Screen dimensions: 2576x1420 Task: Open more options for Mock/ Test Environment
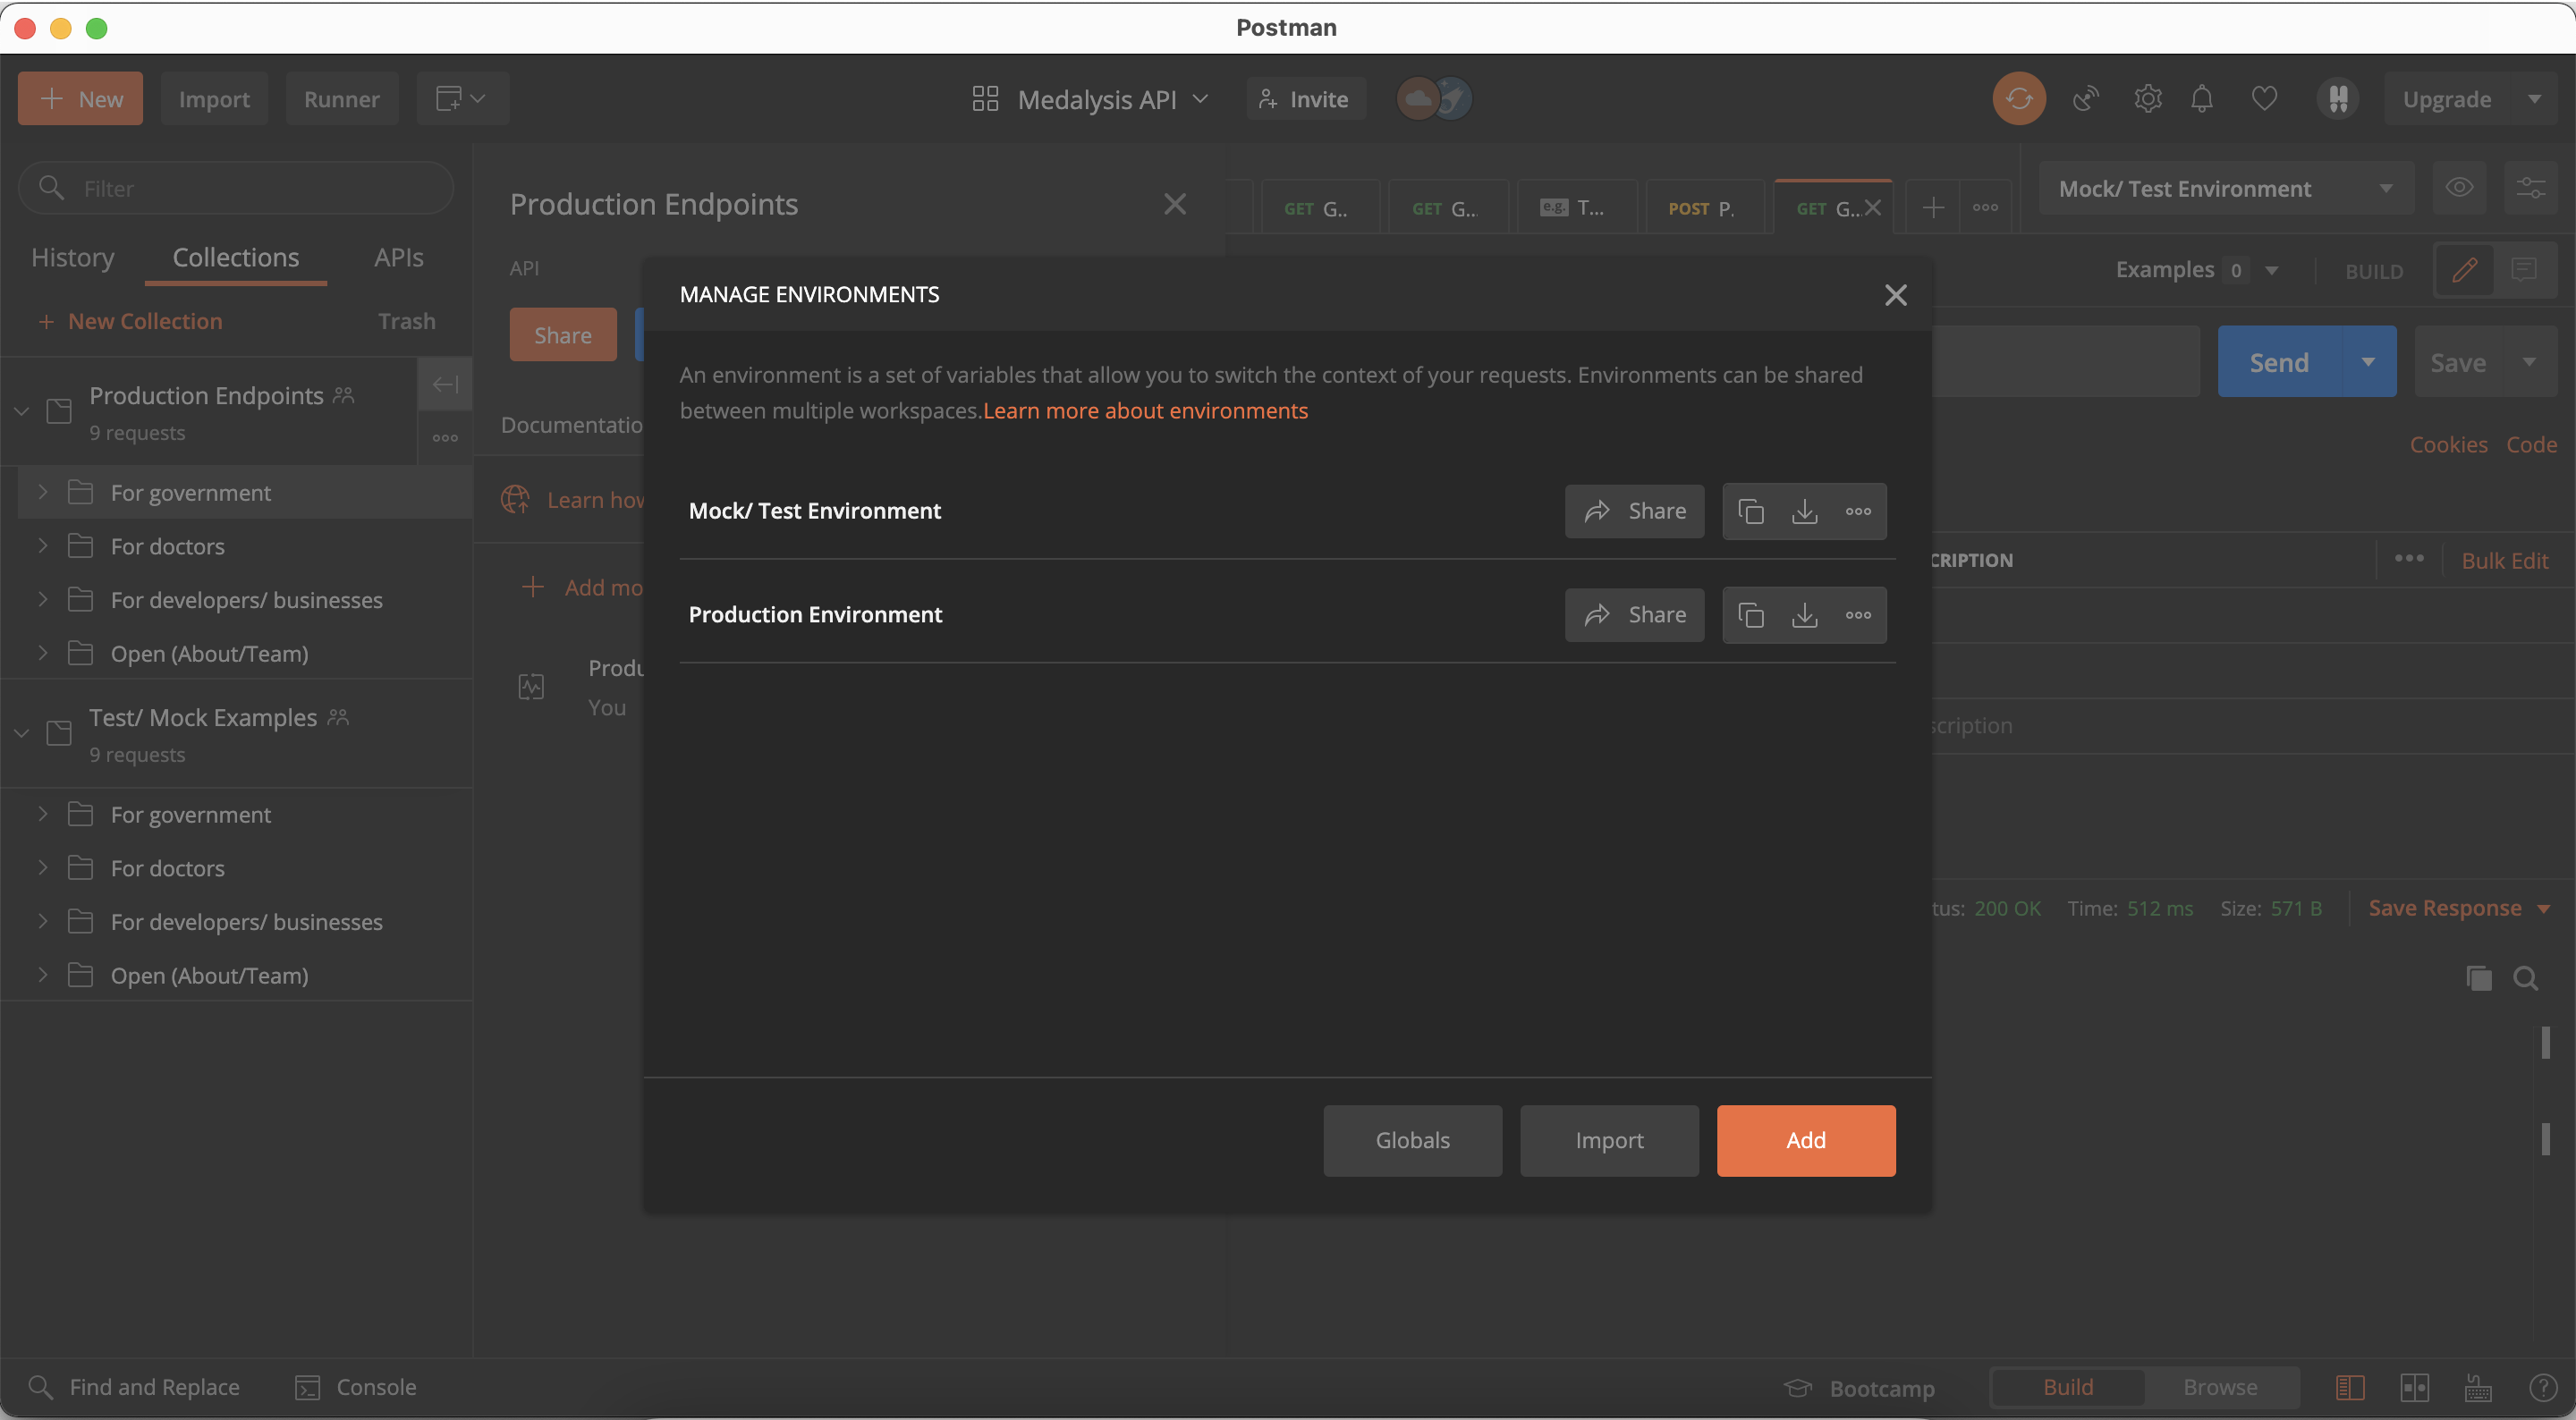click(1858, 511)
